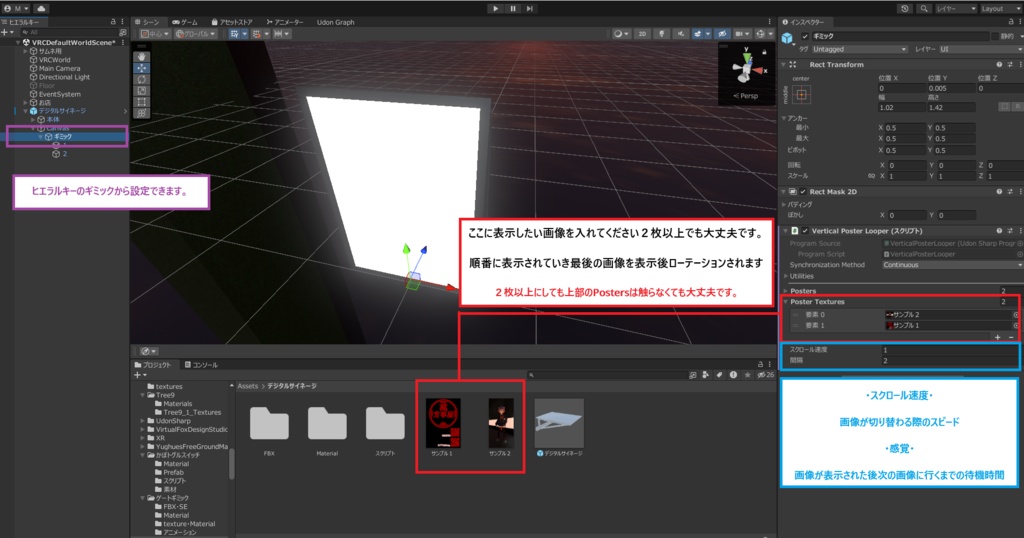Viewport: 1024px width, 538px height.
Task: Open scene camera settings icon
Action: click(x=742, y=34)
